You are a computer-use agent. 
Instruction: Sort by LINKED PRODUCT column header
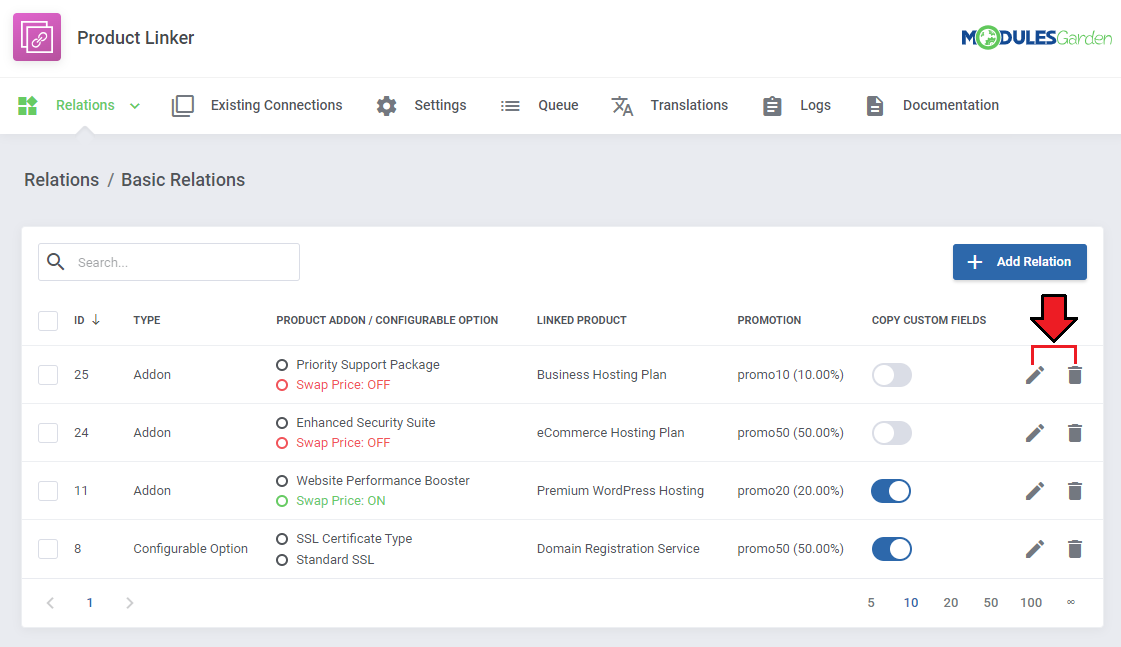581,320
